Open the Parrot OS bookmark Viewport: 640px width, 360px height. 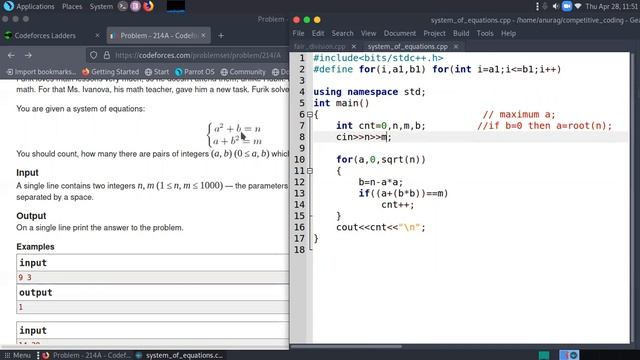[195, 72]
